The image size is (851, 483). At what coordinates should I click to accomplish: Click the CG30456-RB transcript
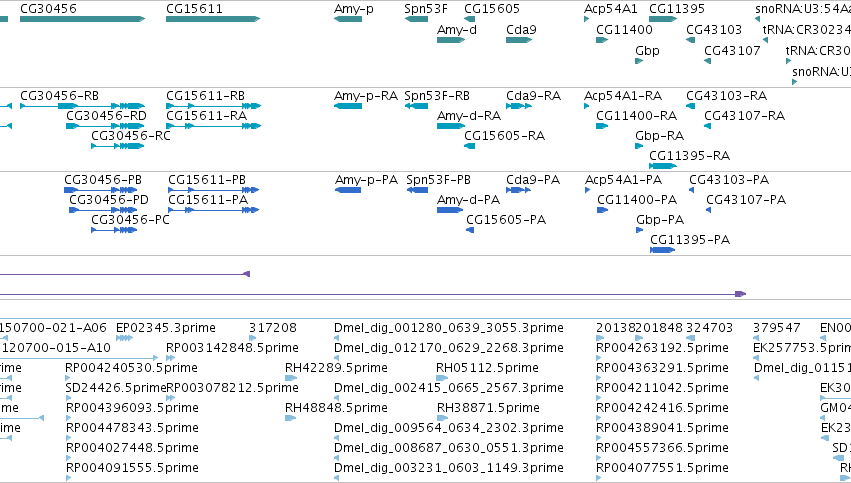point(82,106)
